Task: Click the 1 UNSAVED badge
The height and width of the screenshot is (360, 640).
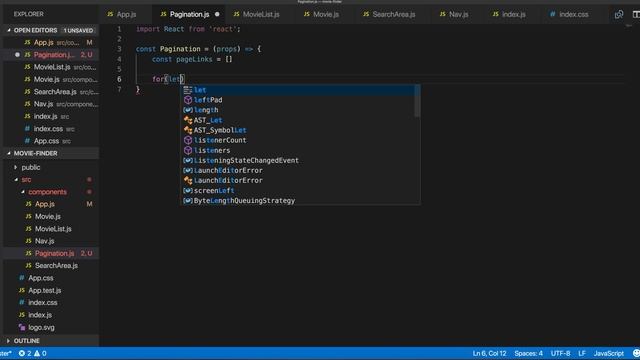Action: pos(78,31)
